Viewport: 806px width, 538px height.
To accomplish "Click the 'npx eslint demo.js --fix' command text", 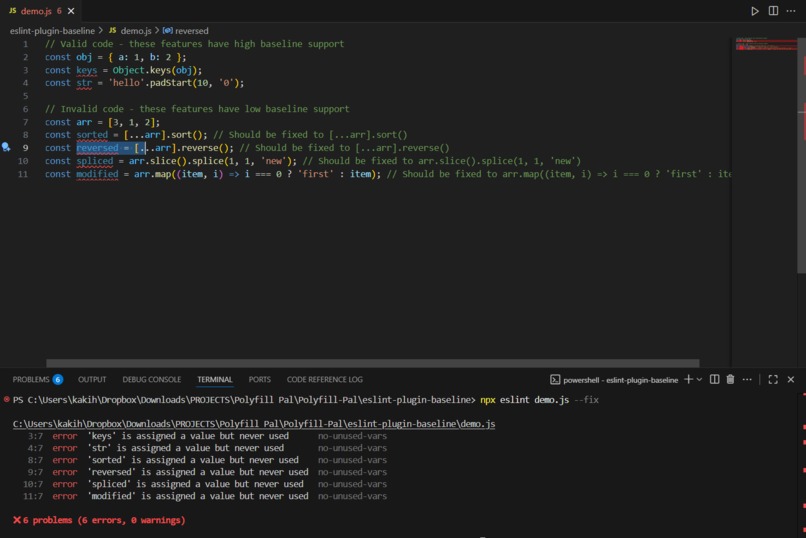I will point(539,400).
